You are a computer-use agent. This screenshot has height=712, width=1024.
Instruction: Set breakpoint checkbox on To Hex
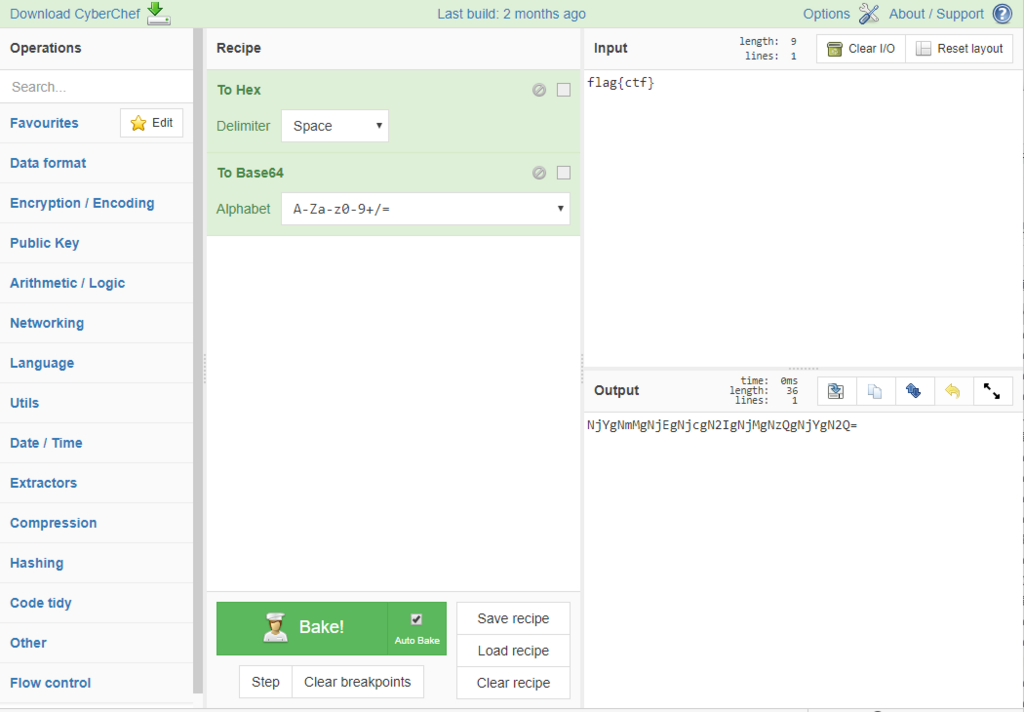coord(564,90)
